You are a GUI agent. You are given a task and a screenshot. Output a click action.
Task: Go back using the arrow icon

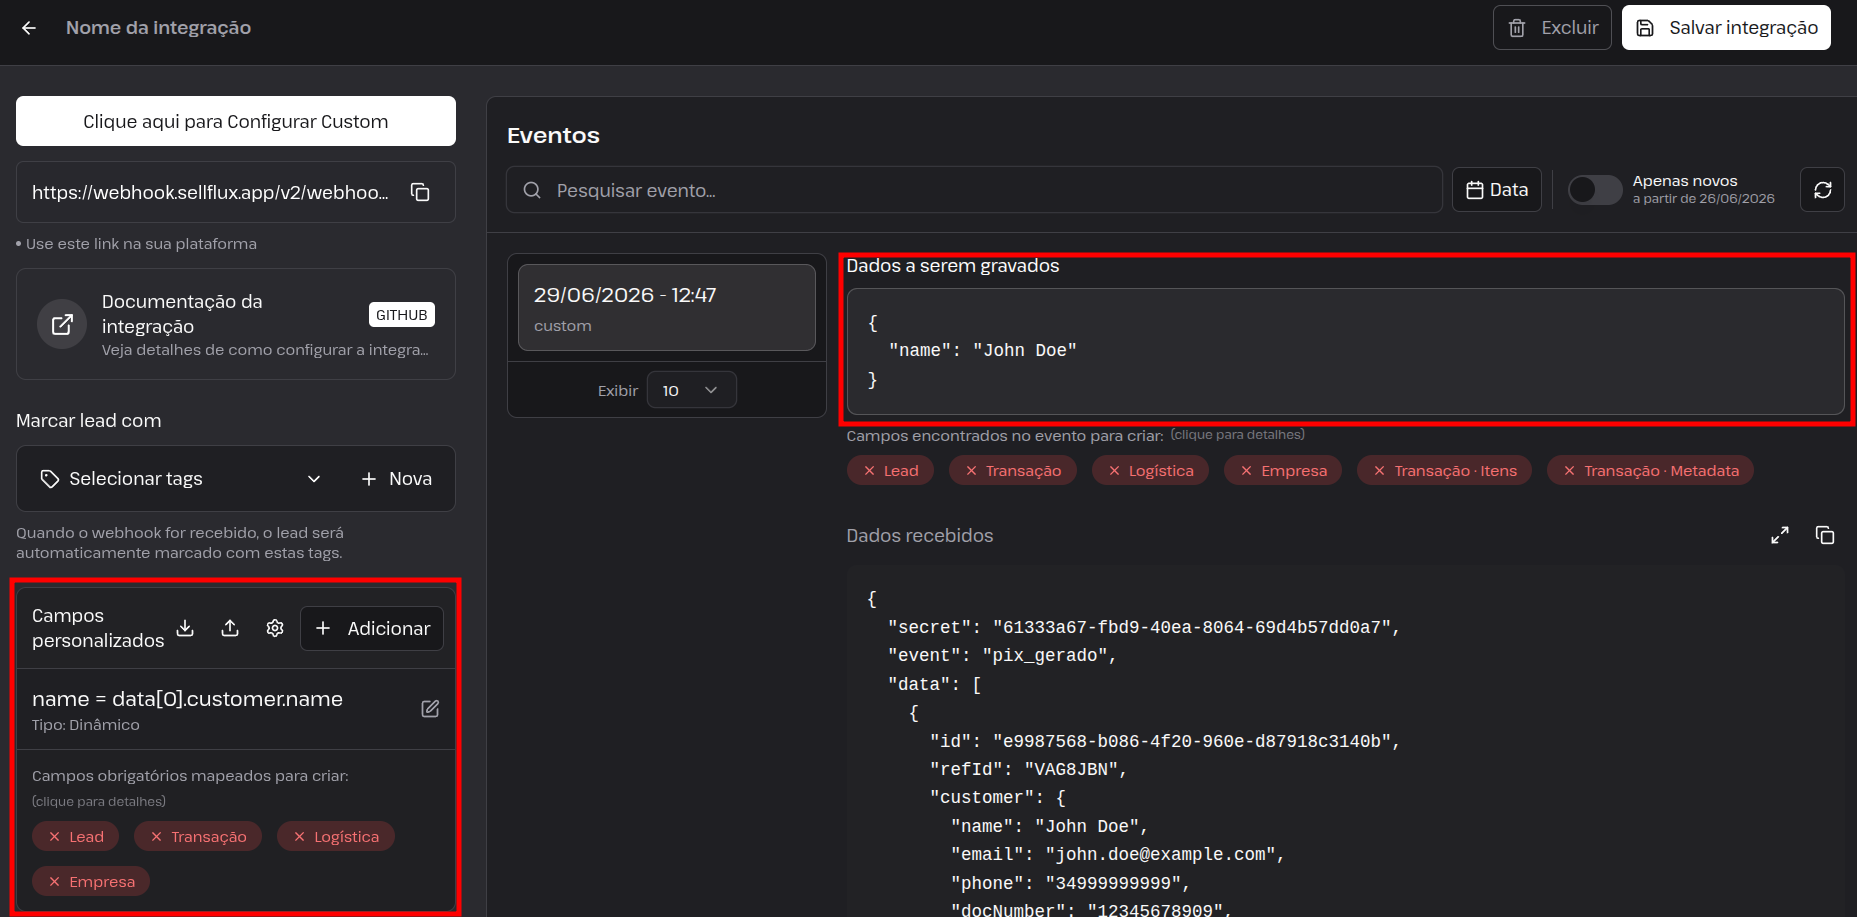pos(29,28)
